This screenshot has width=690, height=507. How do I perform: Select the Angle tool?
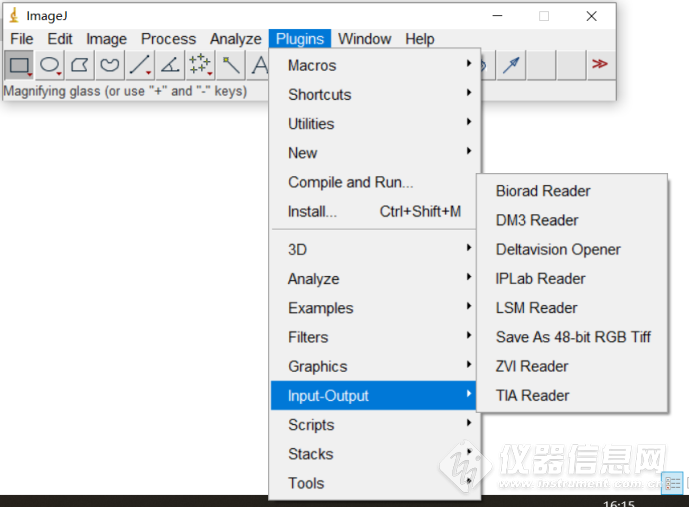point(170,65)
